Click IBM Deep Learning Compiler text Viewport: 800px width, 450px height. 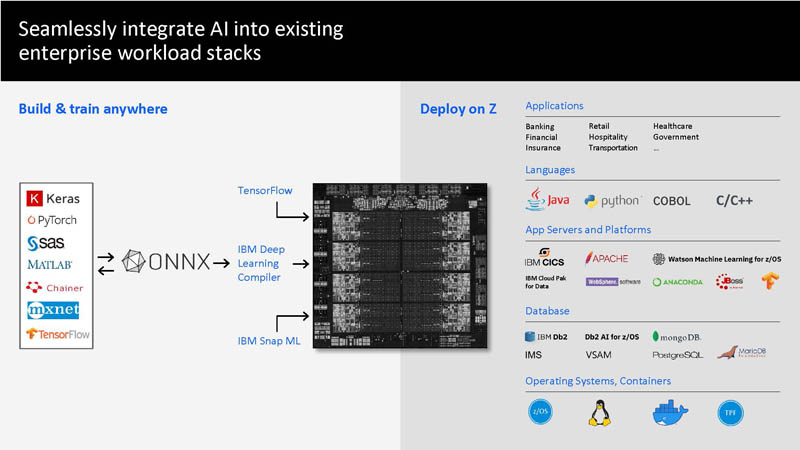pos(261,263)
